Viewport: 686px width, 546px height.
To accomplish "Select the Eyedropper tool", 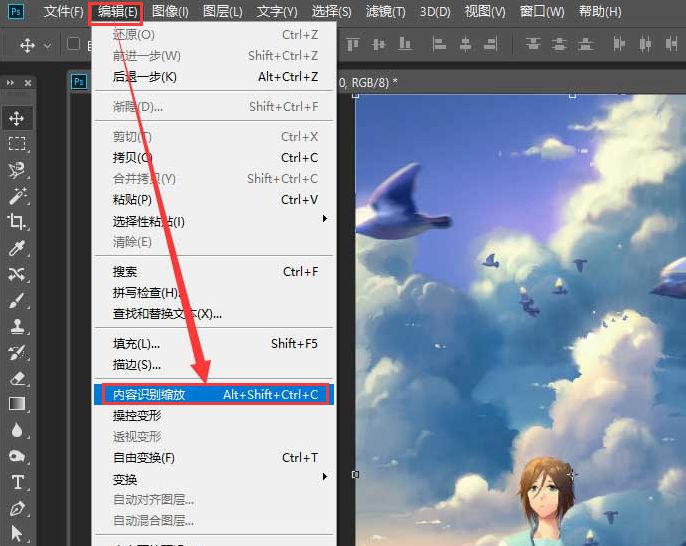I will click(x=17, y=248).
